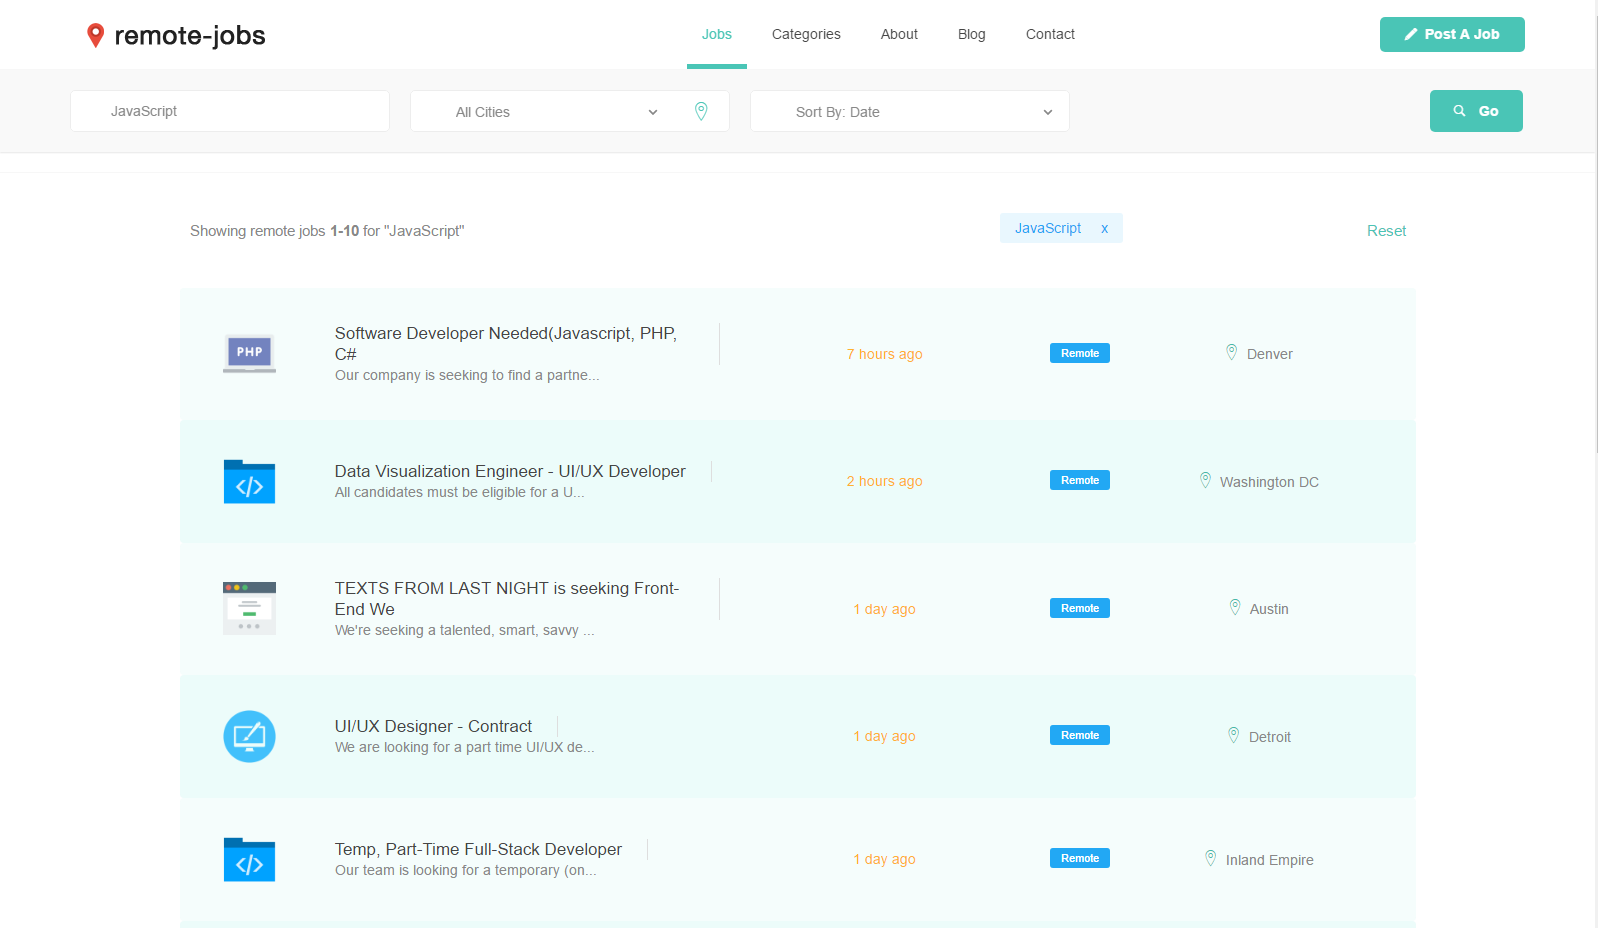The height and width of the screenshot is (928, 1598).
Task: Click the location pin next to Denver
Action: click(x=1232, y=352)
